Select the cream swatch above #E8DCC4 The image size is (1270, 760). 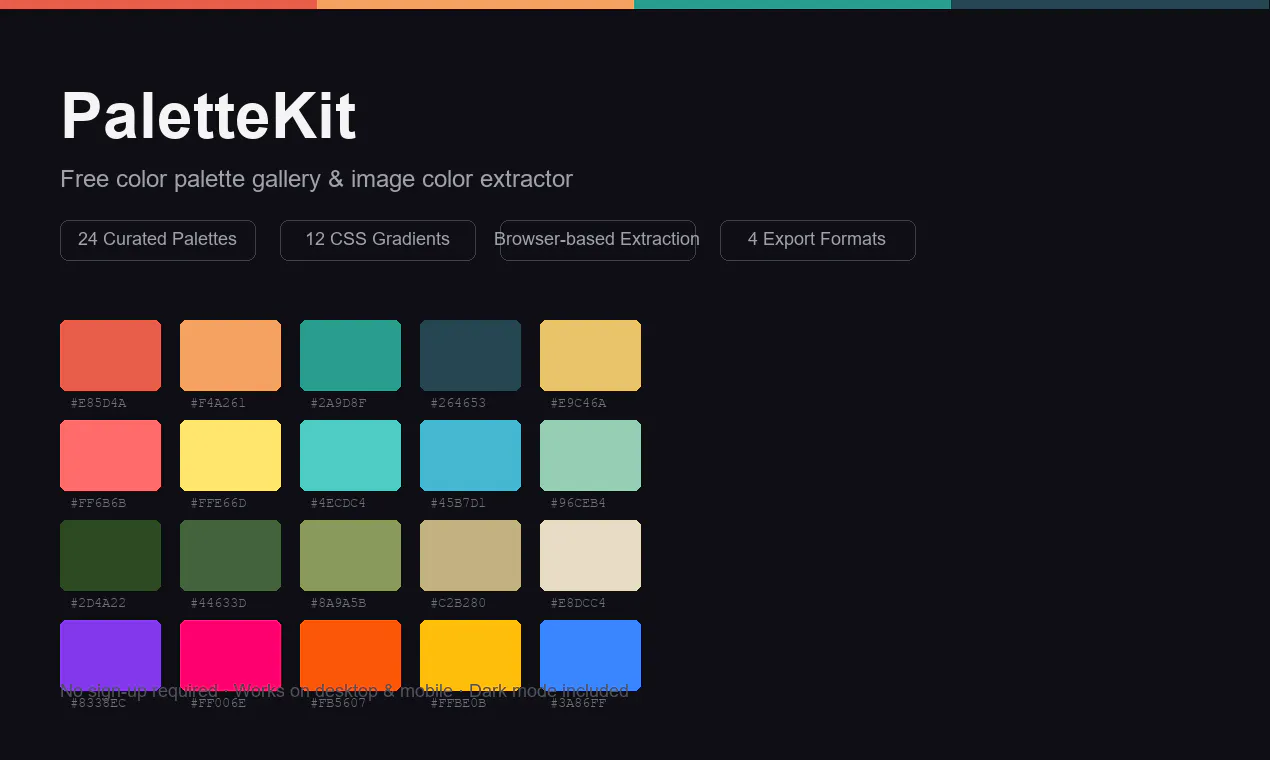pyautogui.click(x=590, y=555)
